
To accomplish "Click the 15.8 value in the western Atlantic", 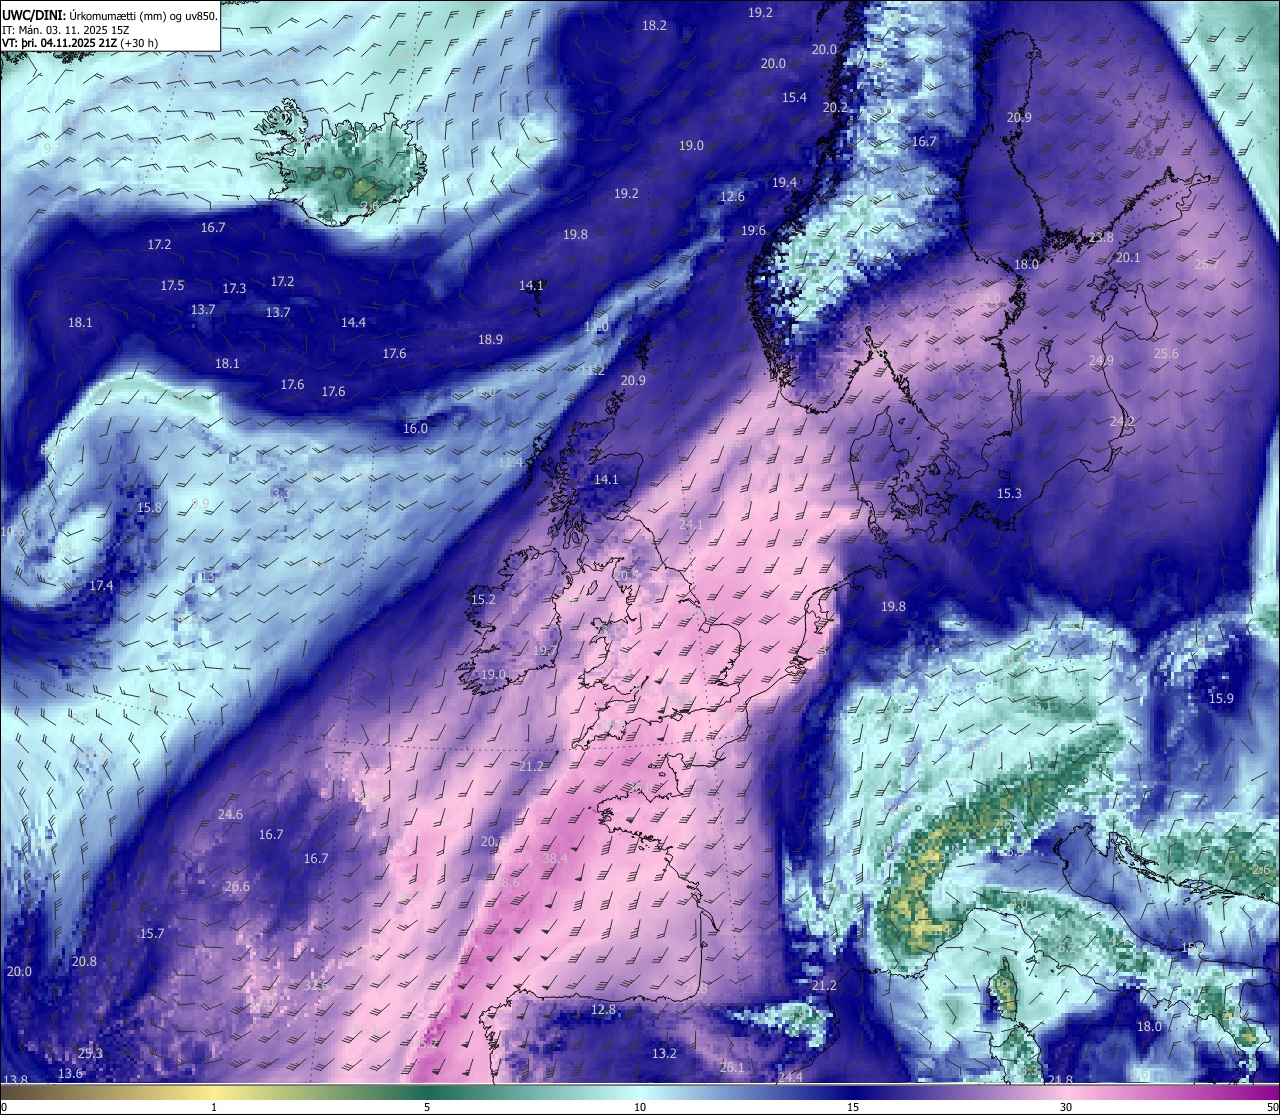I will (x=149, y=507).
